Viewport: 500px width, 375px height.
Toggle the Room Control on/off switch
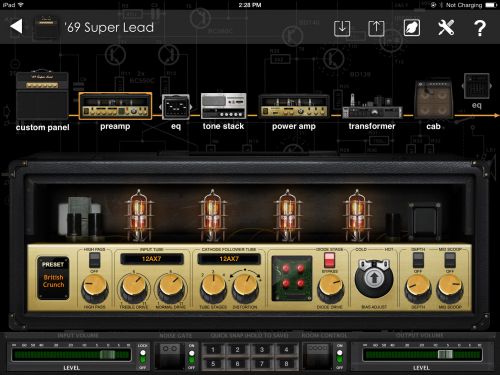click(x=339, y=357)
